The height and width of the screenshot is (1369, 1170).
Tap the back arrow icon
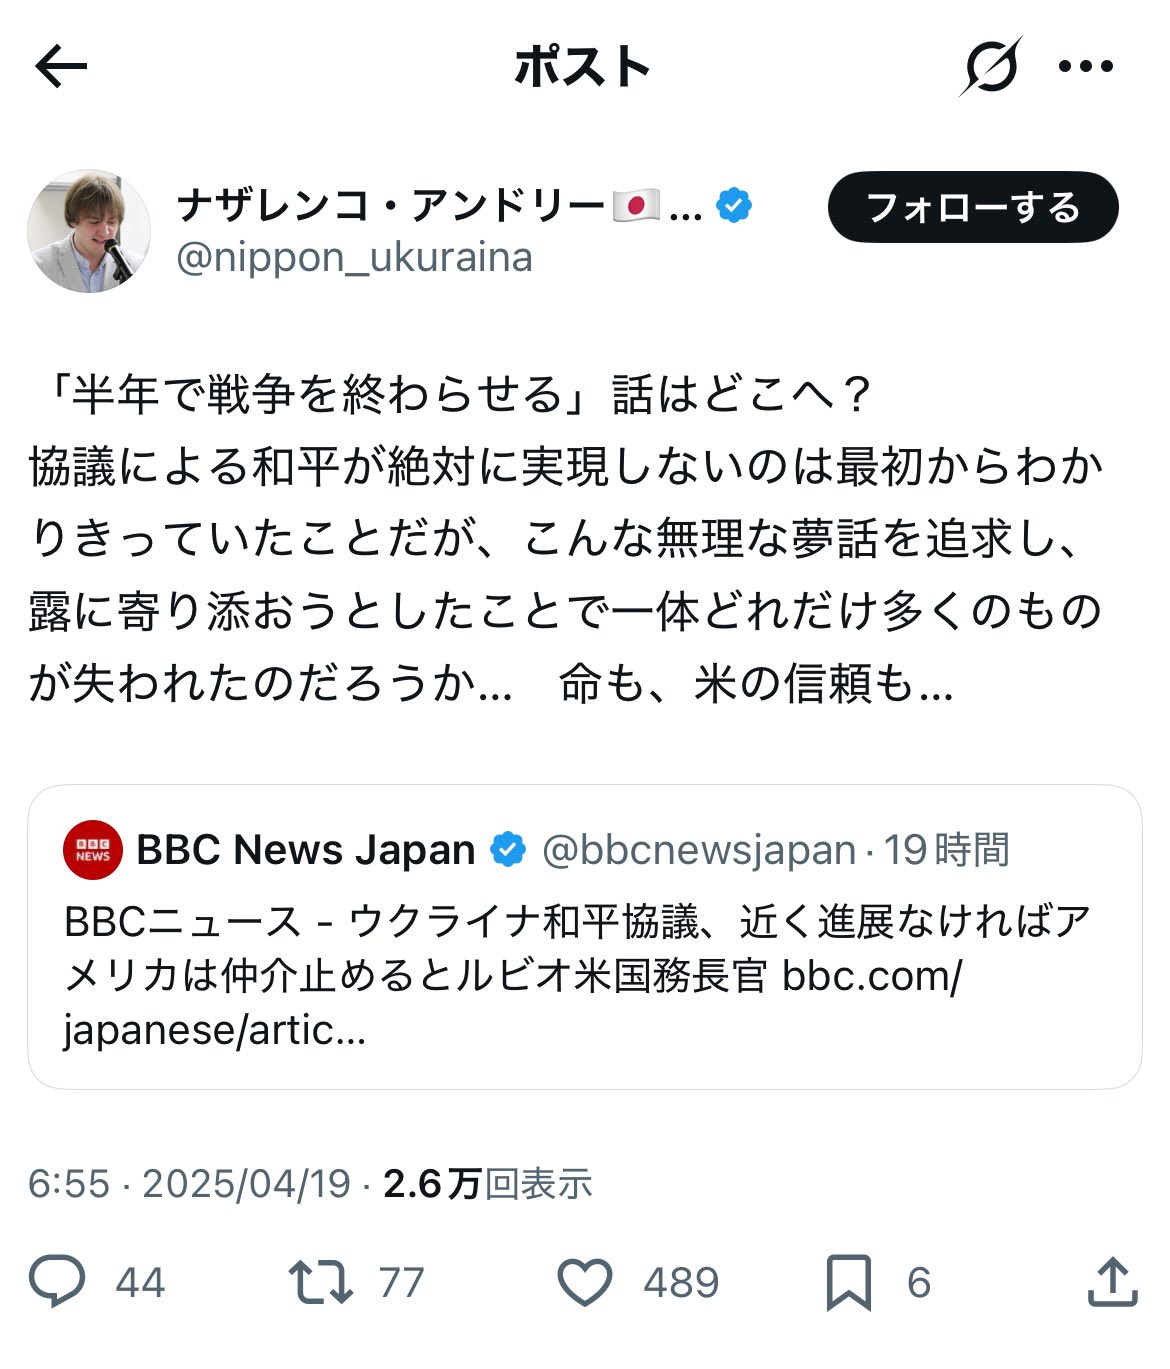pyautogui.click(x=61, y=67)
